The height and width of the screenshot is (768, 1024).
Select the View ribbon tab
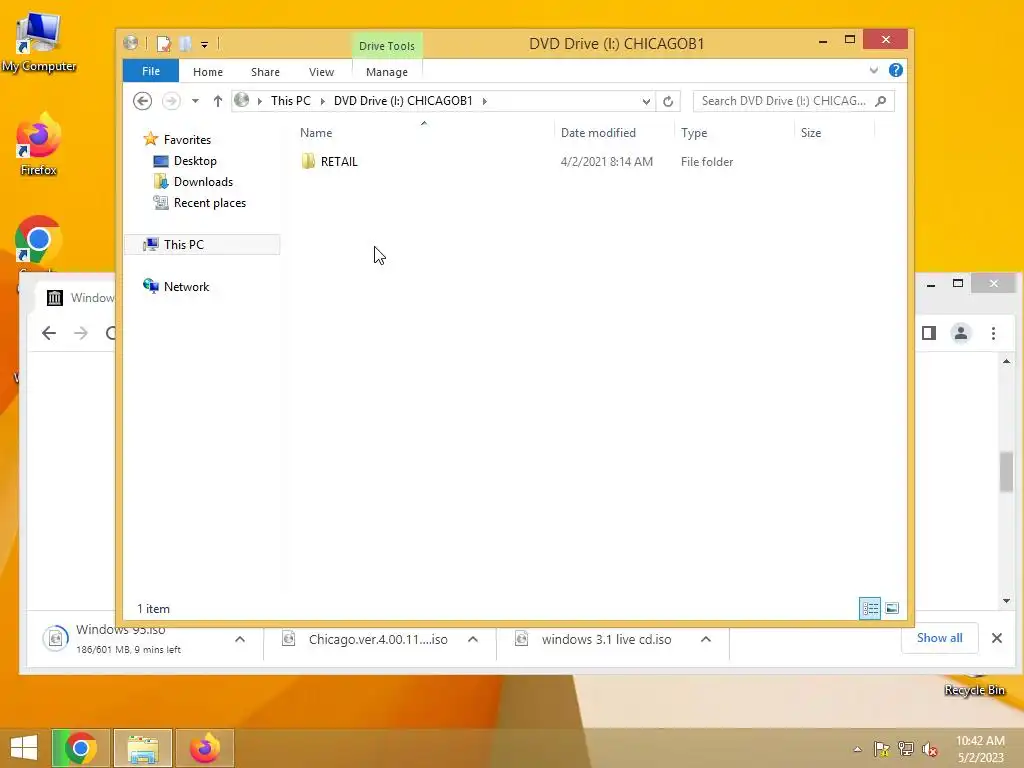click(321, 72)
